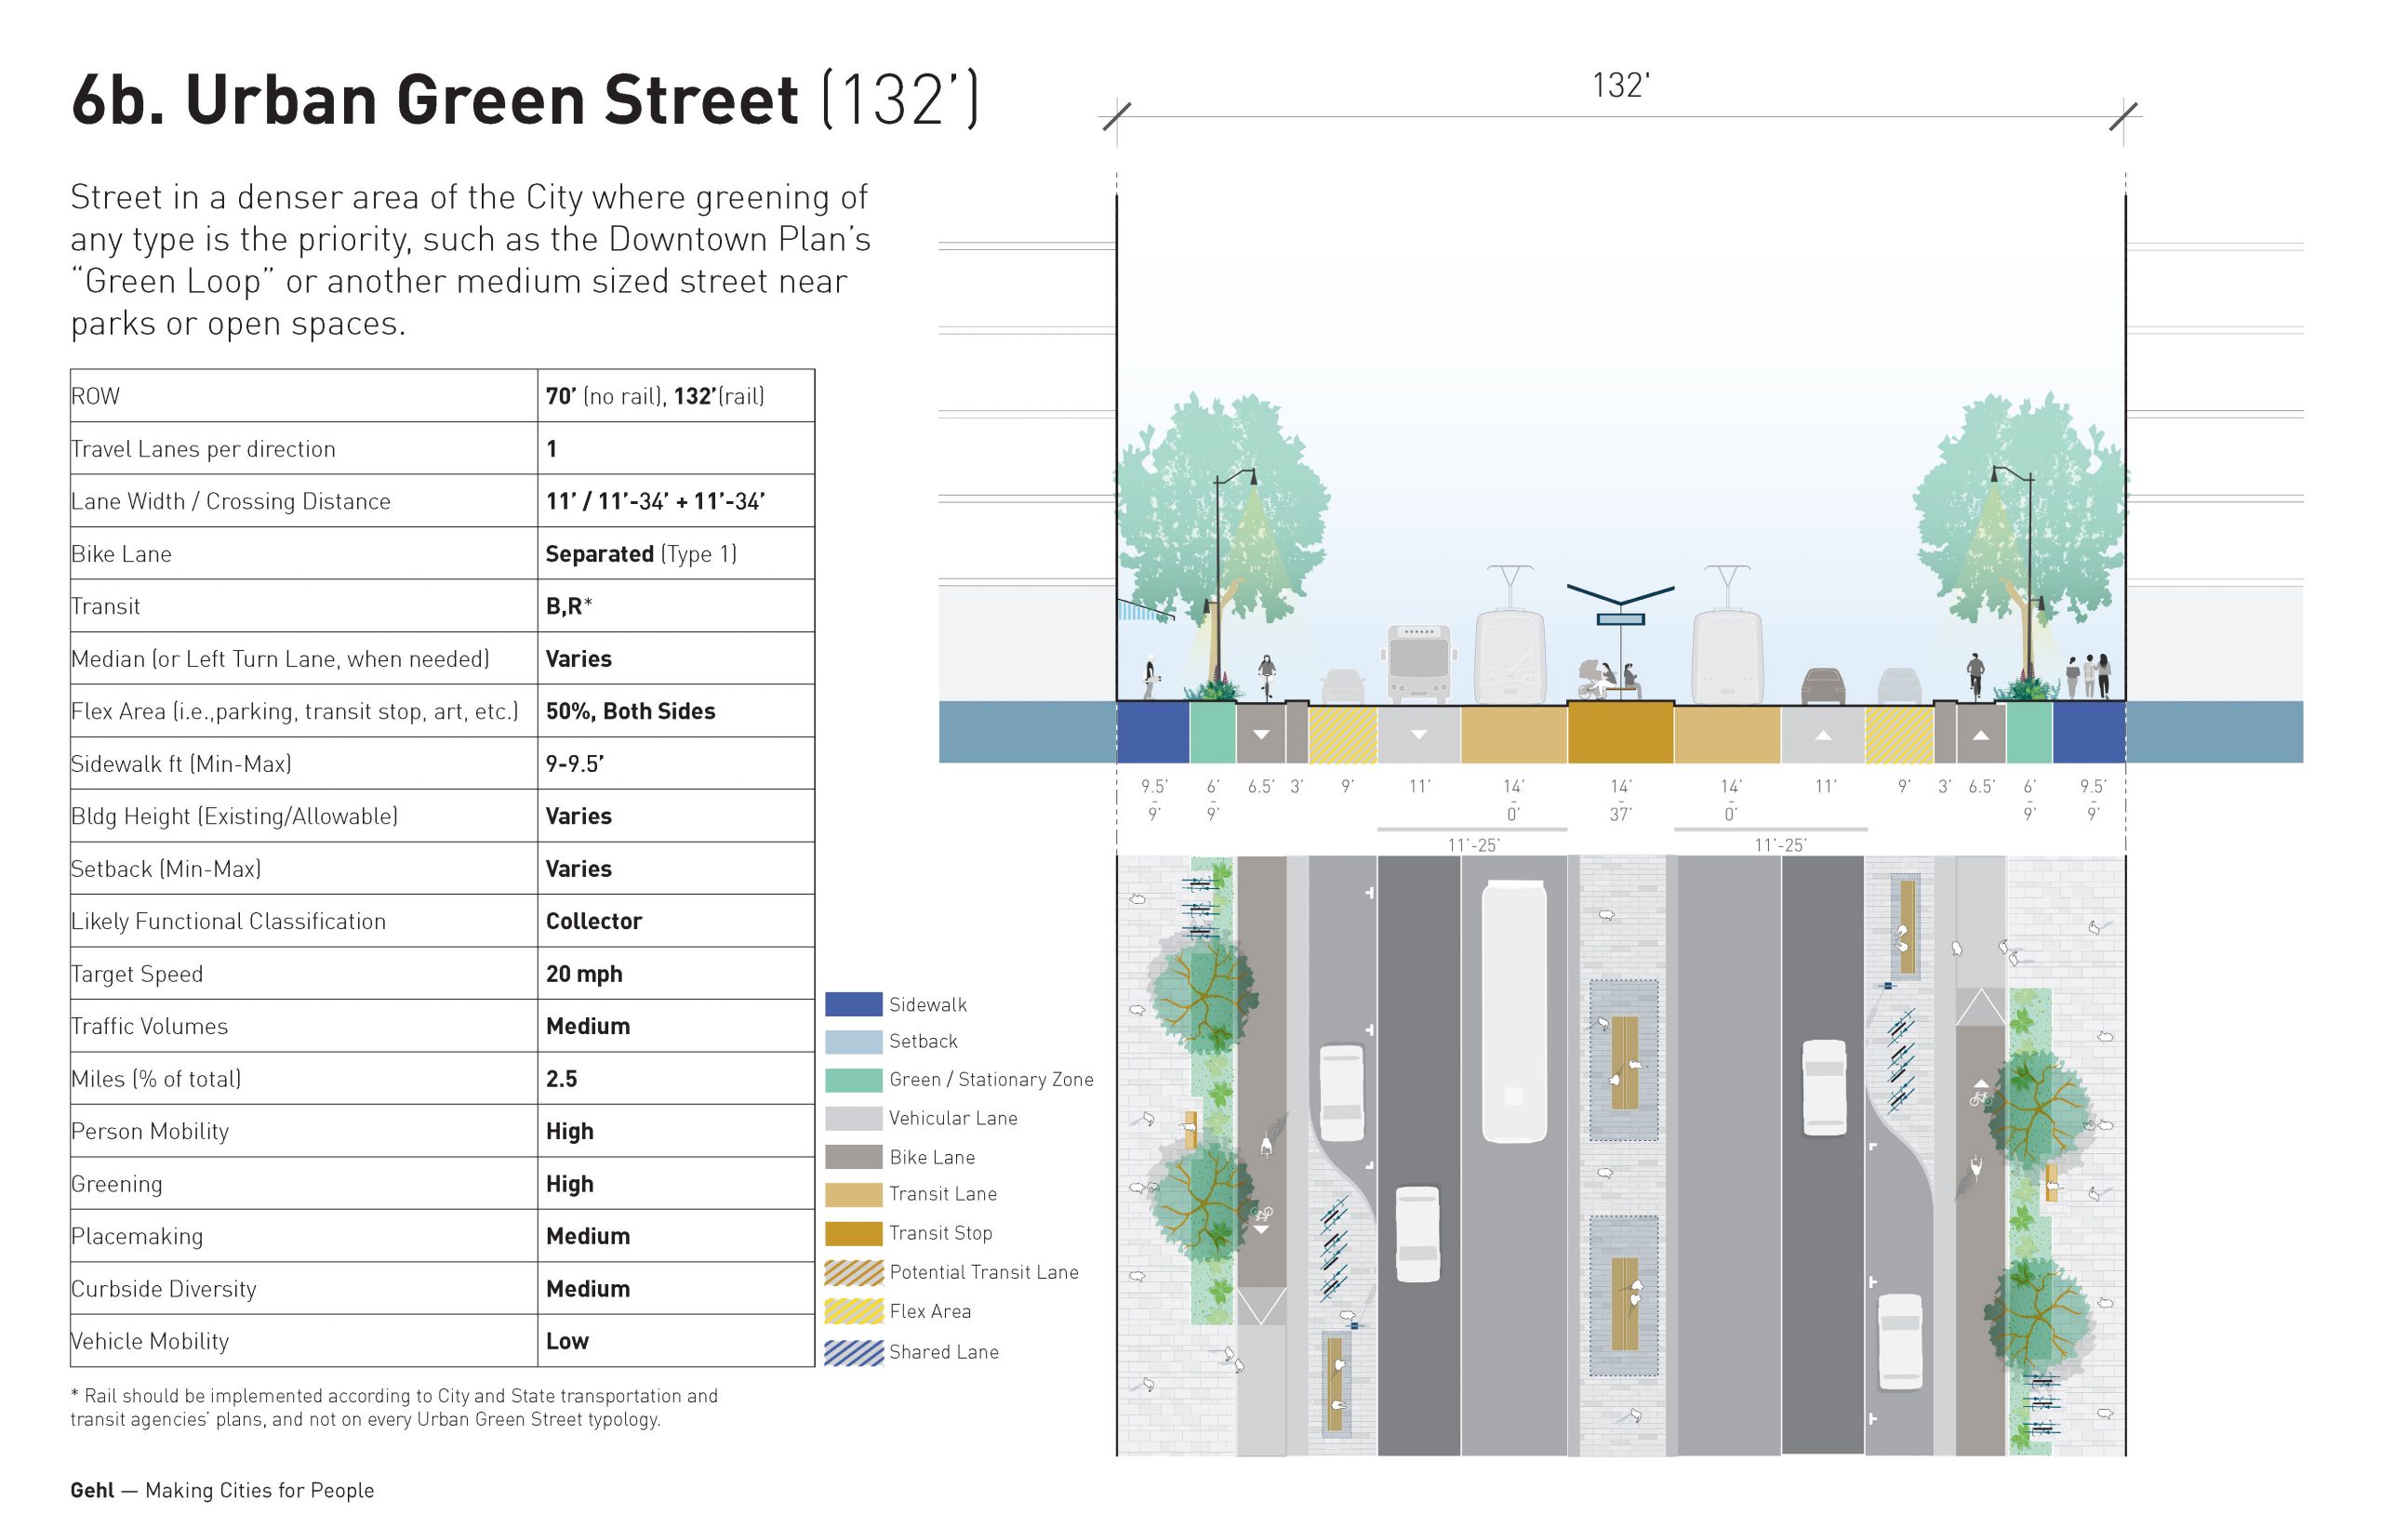Click the Green / Stationary Zone legend label
The width and height of the screenshot is (2381, 1540).
(x=991, y=1079)
